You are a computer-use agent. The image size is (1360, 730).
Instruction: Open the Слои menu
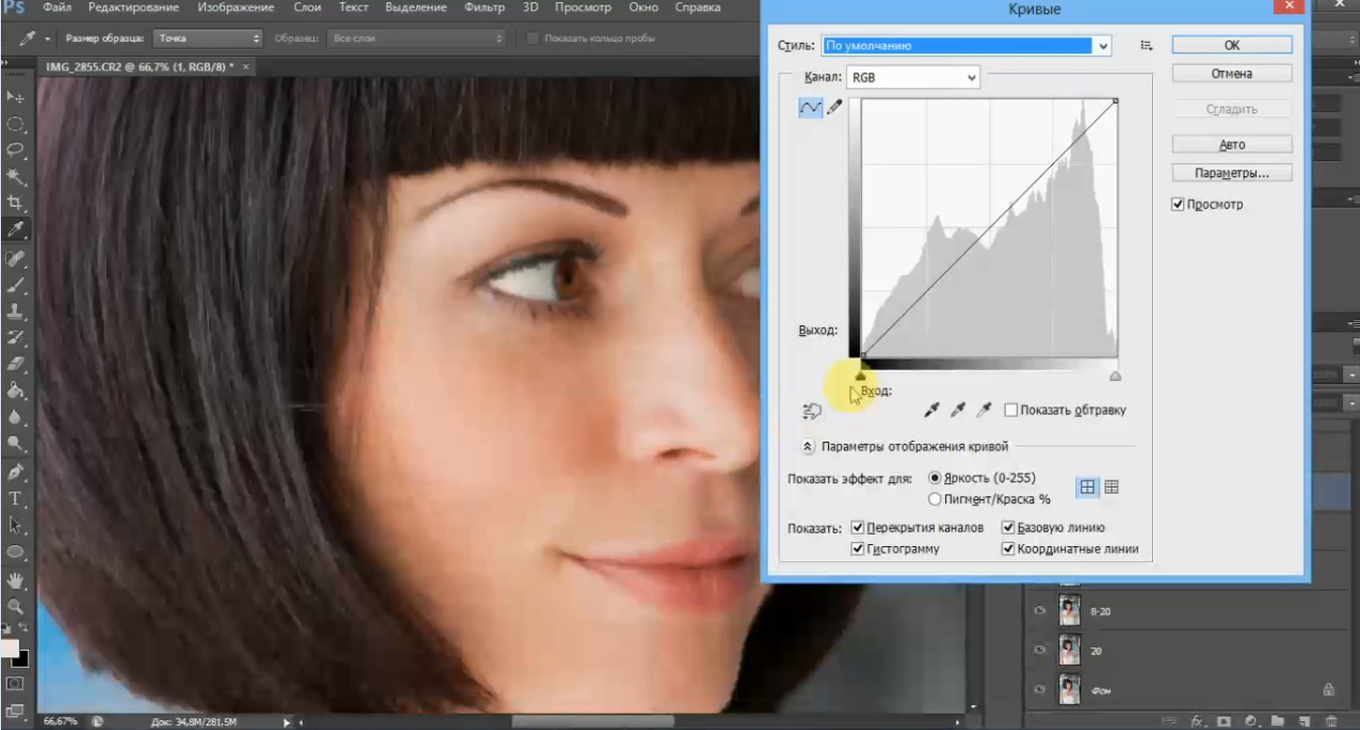click(307, 8)
